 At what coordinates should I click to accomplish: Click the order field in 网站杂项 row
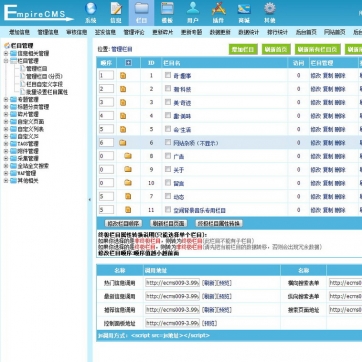pyautogui.click(x=106, y=143)
